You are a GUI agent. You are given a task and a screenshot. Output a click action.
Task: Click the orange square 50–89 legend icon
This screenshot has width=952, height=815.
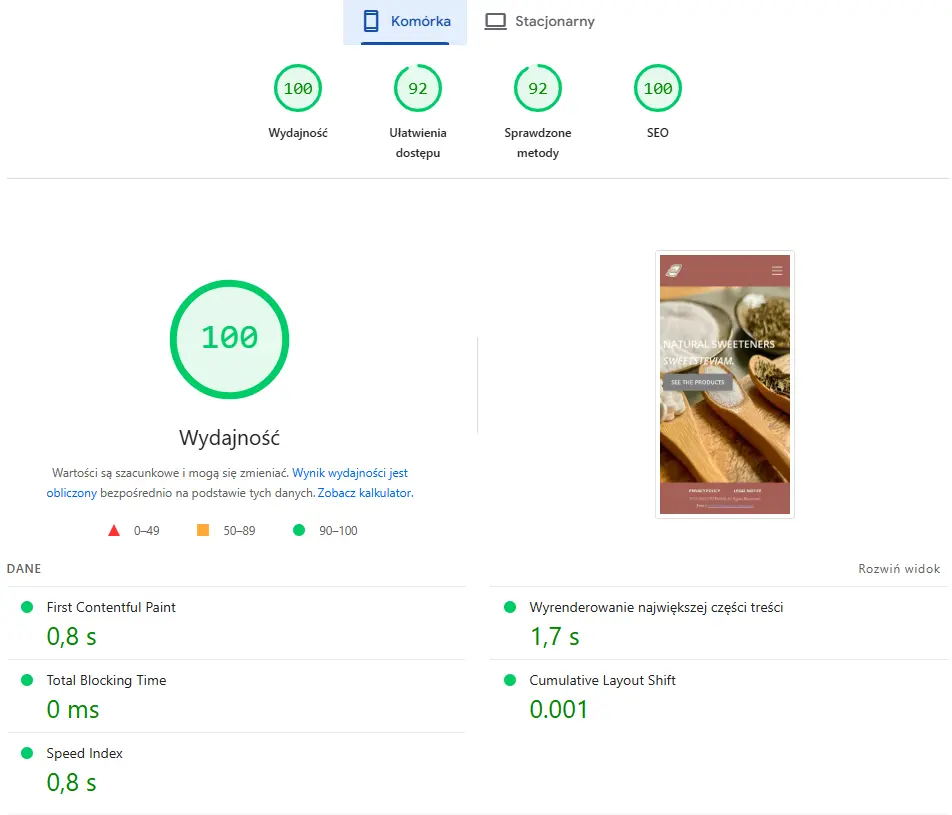click(203, 530)
